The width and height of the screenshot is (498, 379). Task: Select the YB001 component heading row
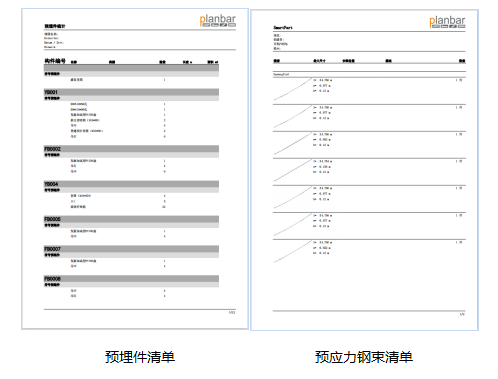[x=131, y=92]
